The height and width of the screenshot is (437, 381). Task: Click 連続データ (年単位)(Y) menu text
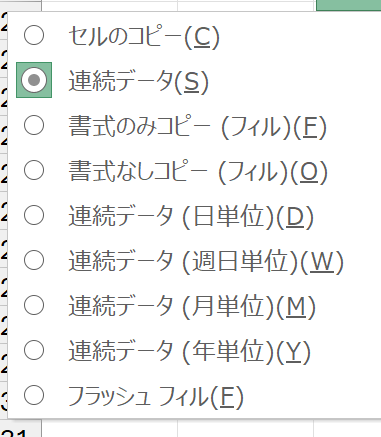pos(190,352)
